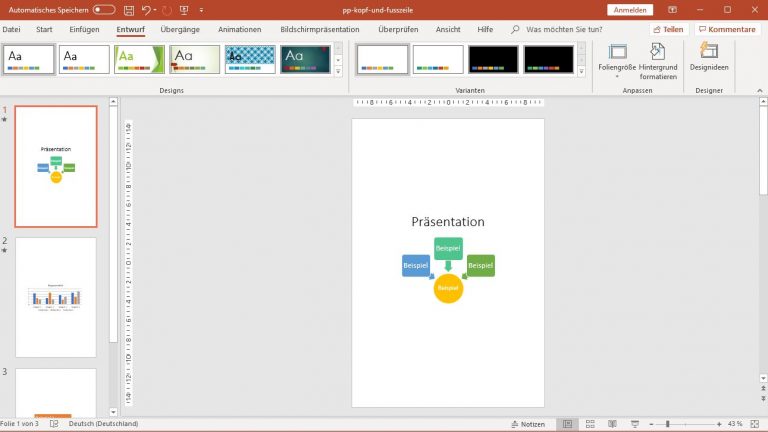Select the first black variant

pyautogui.click(x=493, y=59)
